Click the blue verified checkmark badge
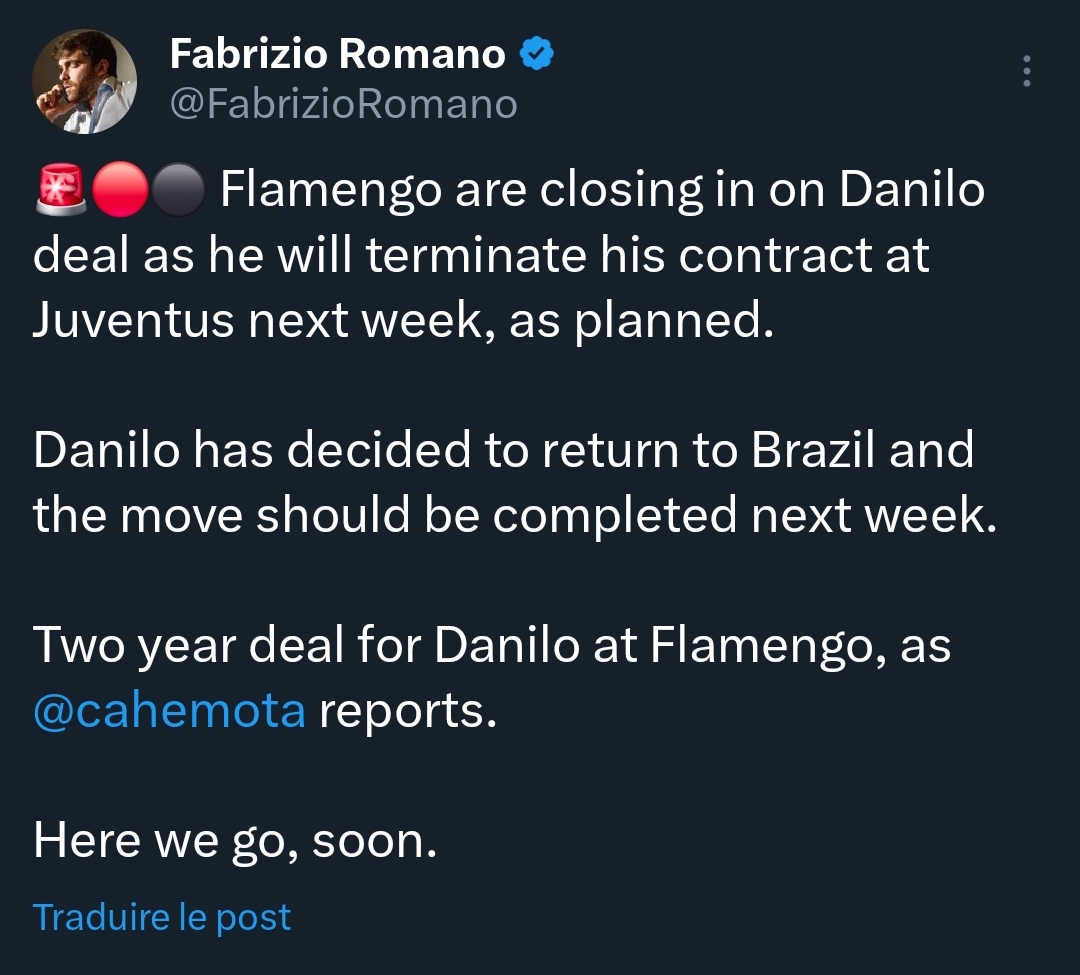 pyautogui.click(x=537, y=54)
